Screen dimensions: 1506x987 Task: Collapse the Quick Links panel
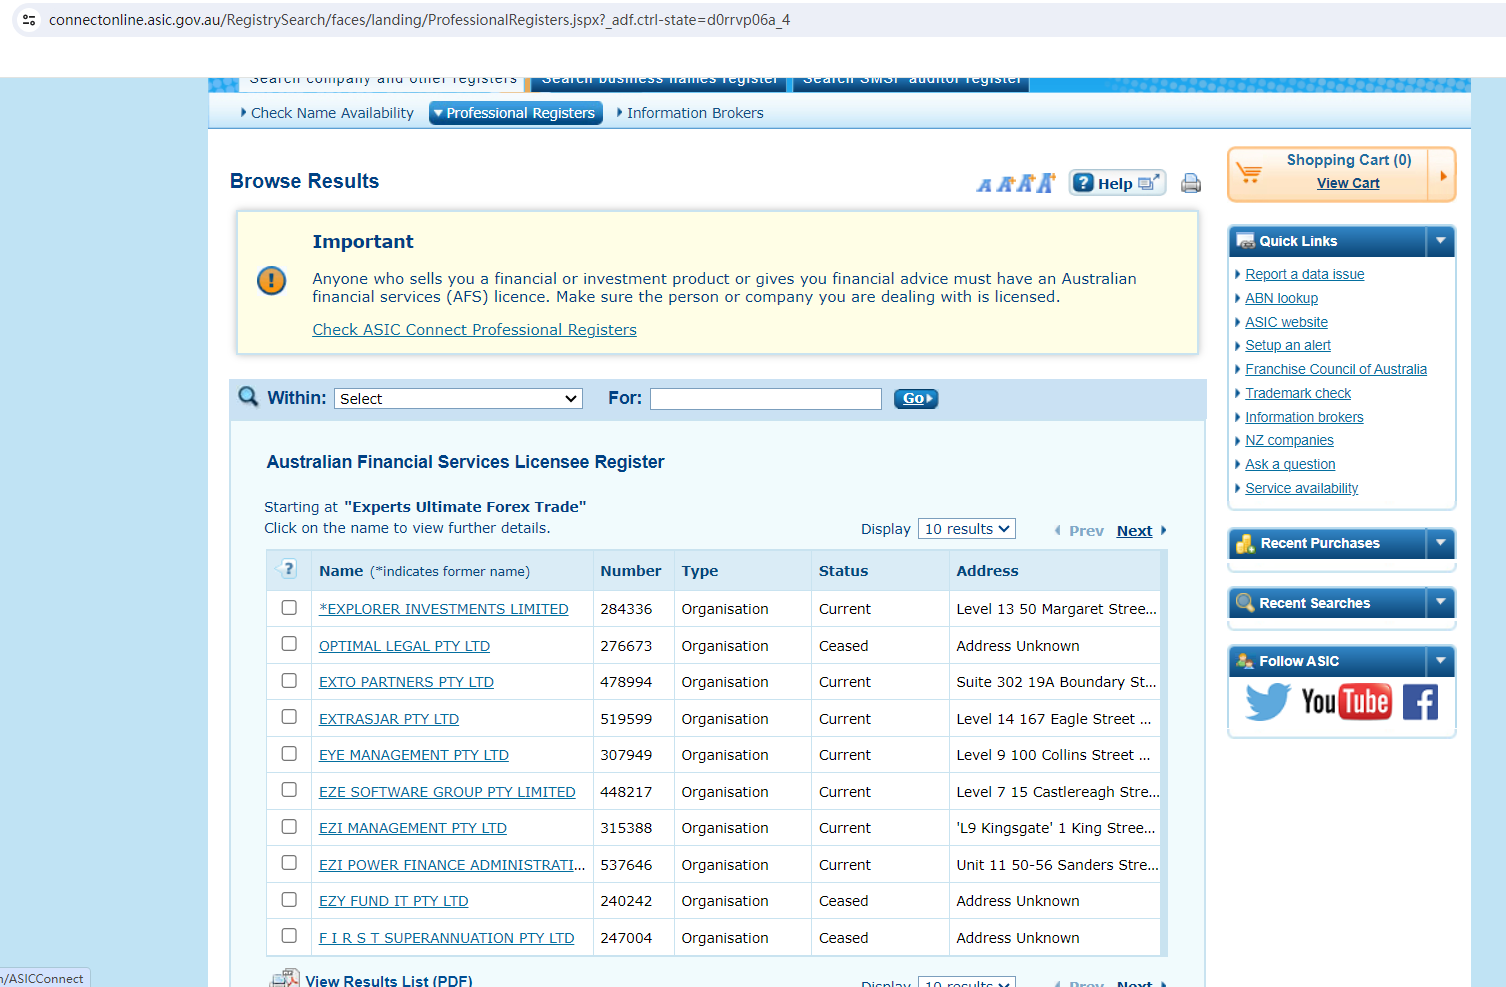(x=1440, y=241)
